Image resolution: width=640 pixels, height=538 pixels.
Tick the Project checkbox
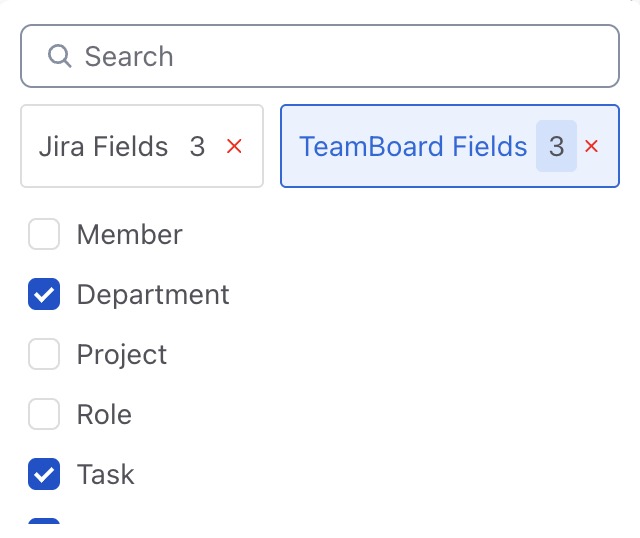pos(44,355)
